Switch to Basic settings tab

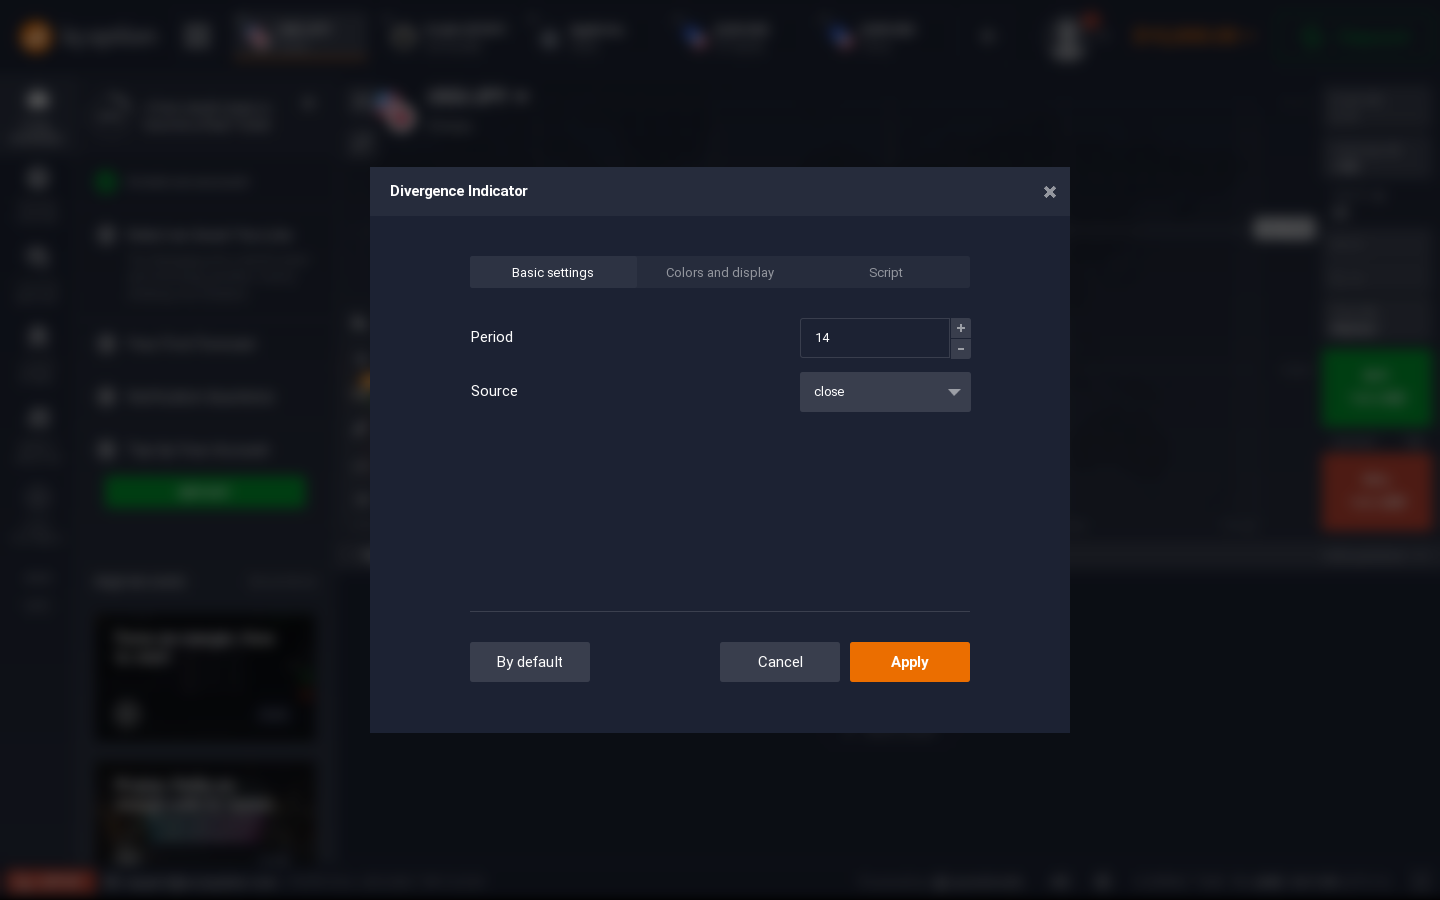(553, 272)
